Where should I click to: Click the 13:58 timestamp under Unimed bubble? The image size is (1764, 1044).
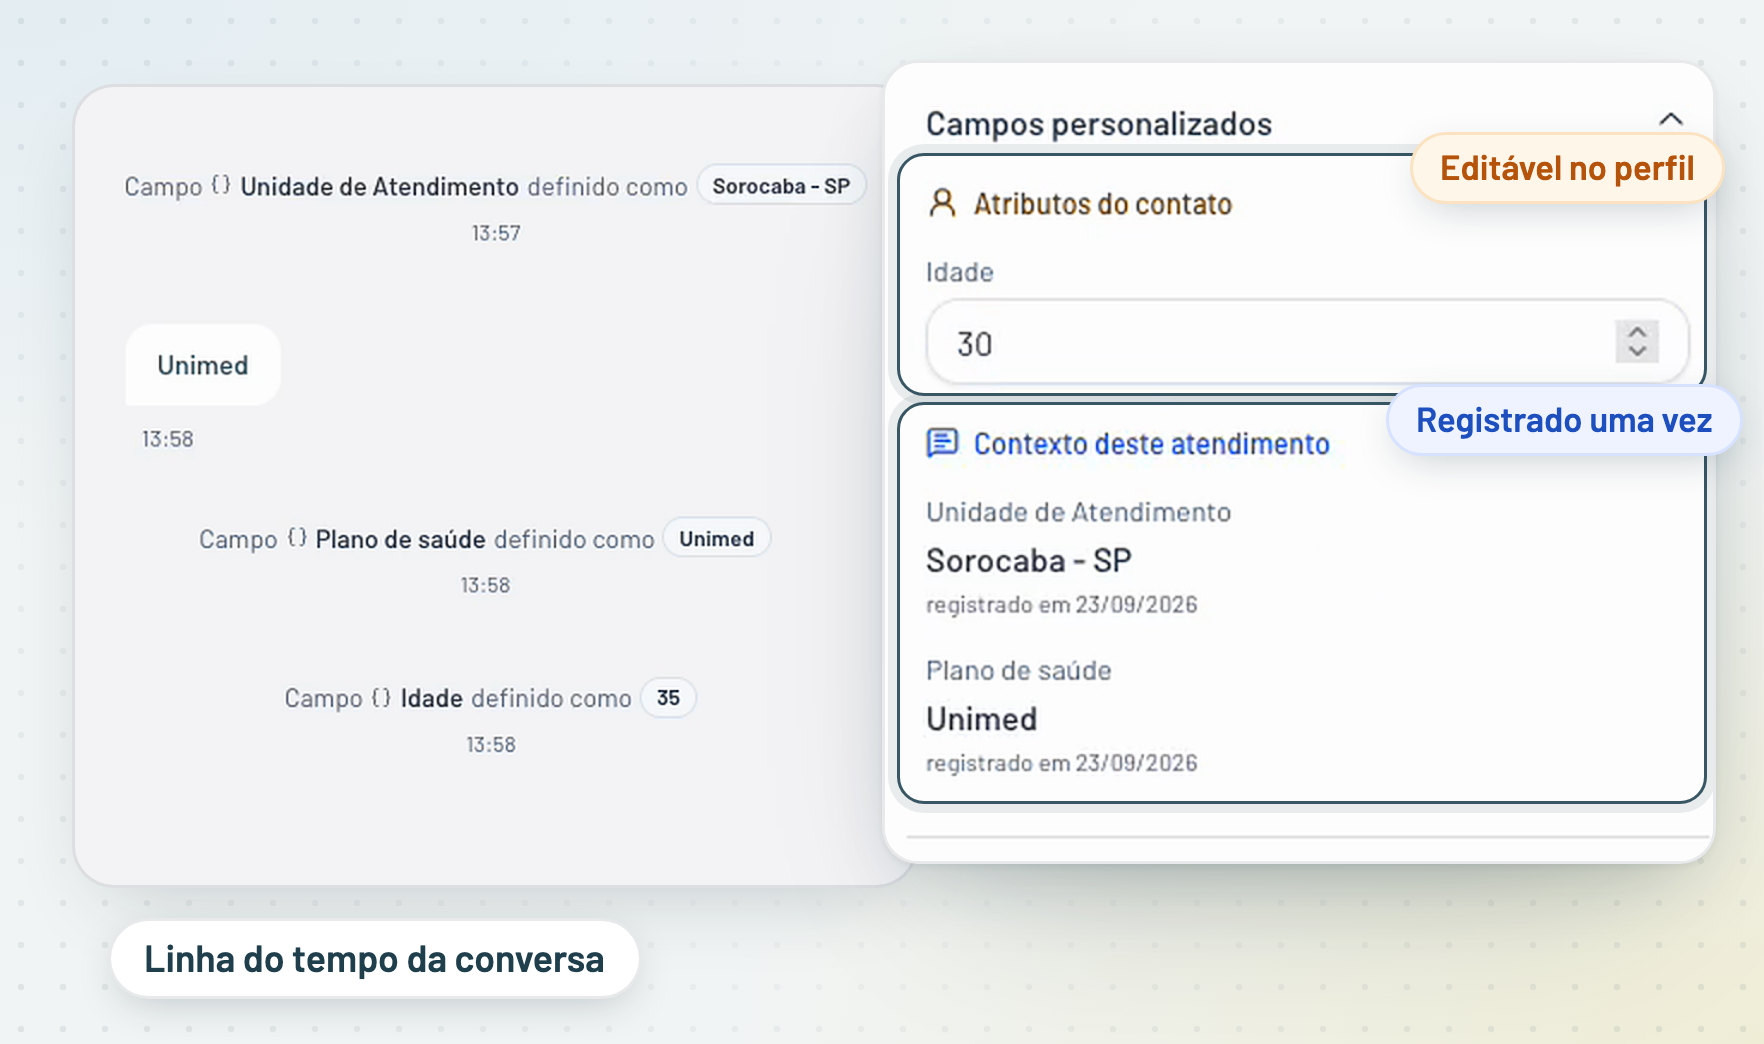pos(168,439)
